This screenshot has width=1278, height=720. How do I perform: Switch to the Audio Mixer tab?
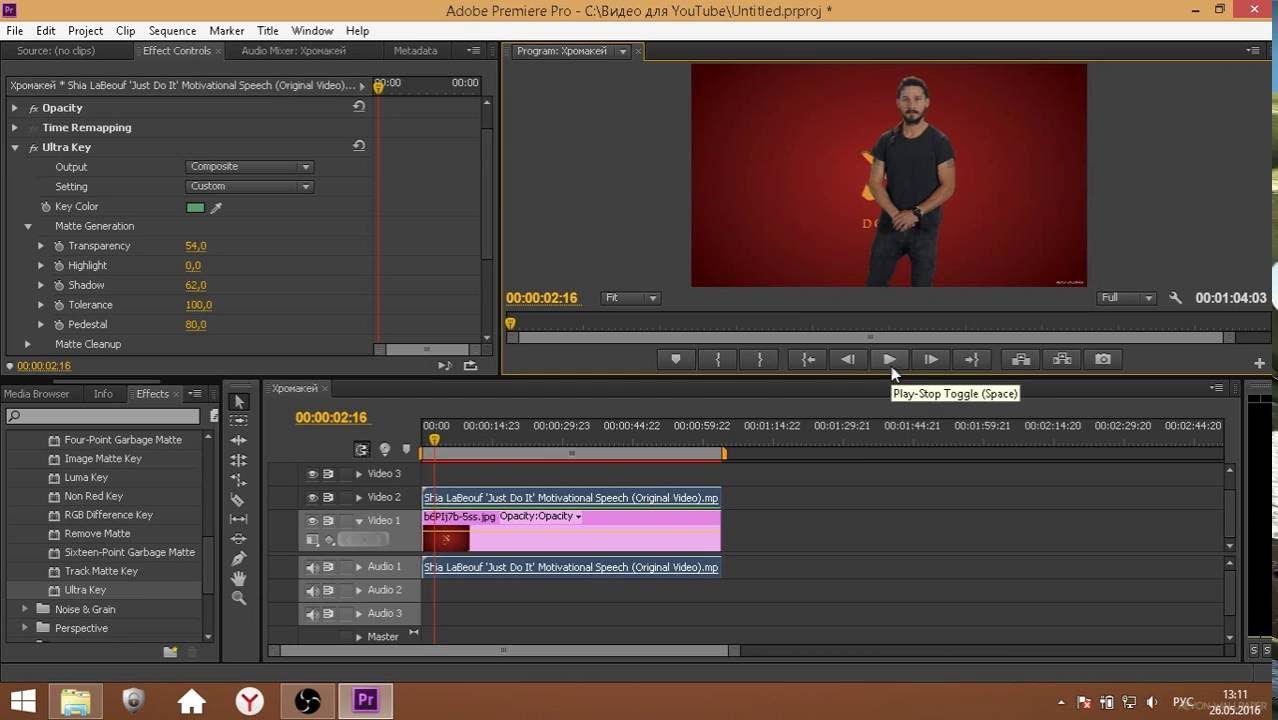(293, 51)
